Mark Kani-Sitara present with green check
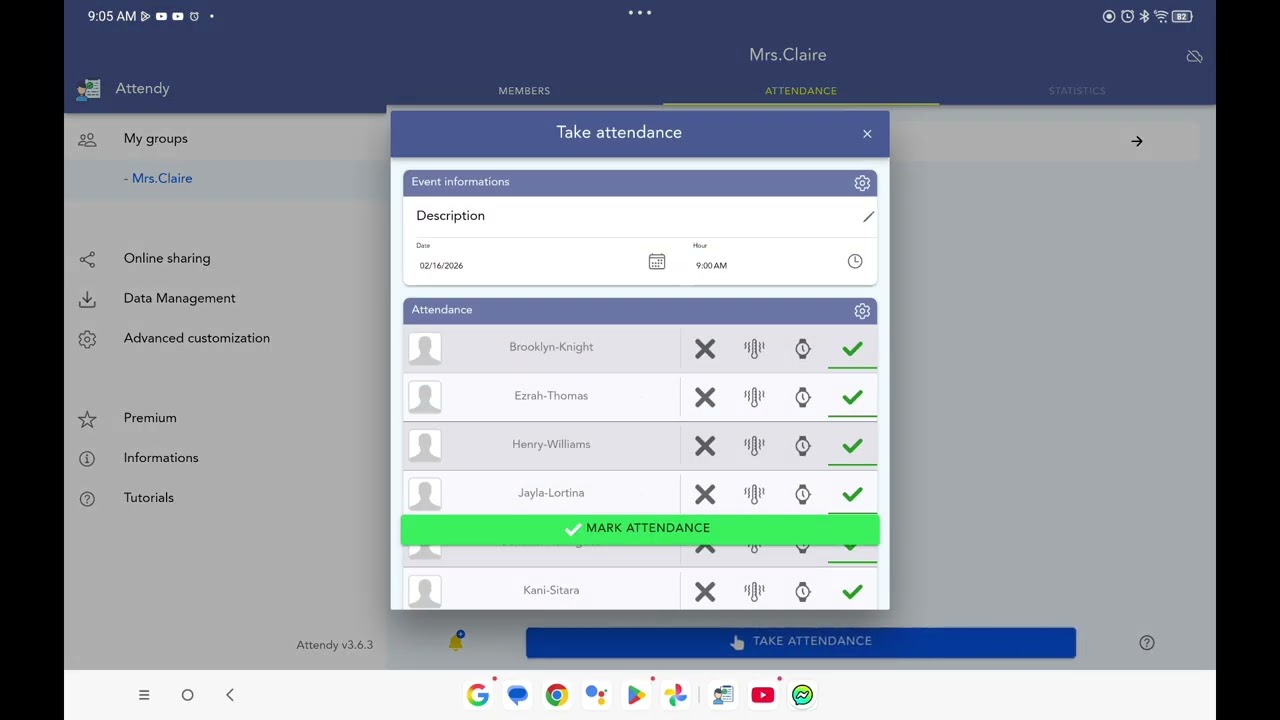The height and width of the screenshot is (720, 1280). (852, 591)
